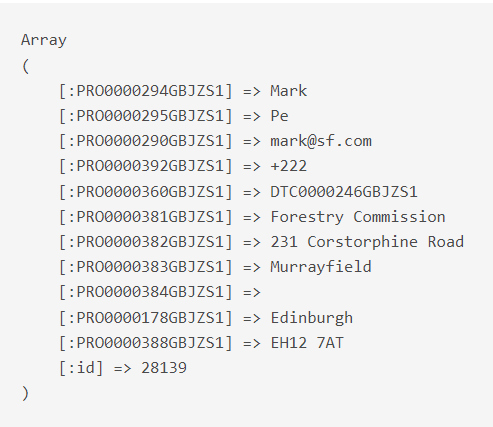
Task: Select the value Mark
Action: pyautogui.click(x=288, y=91)
